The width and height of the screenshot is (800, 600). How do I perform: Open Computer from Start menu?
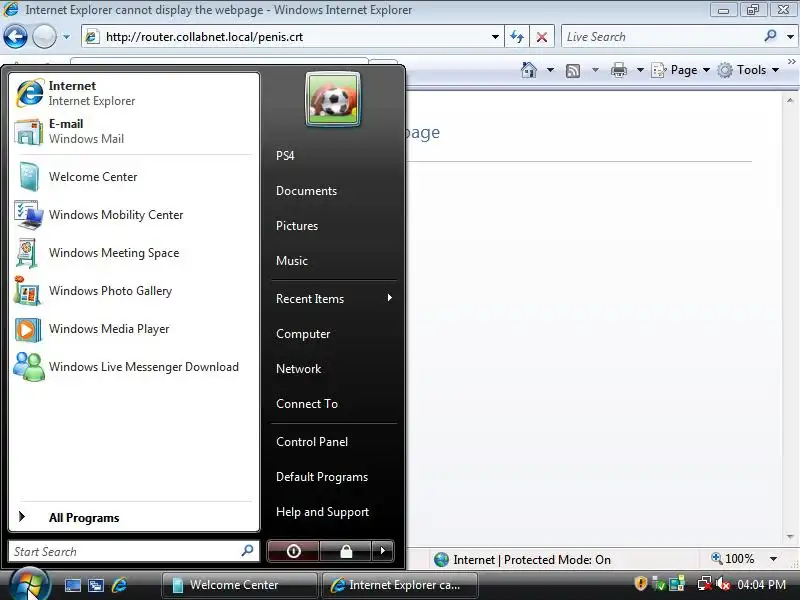point(334,334)
